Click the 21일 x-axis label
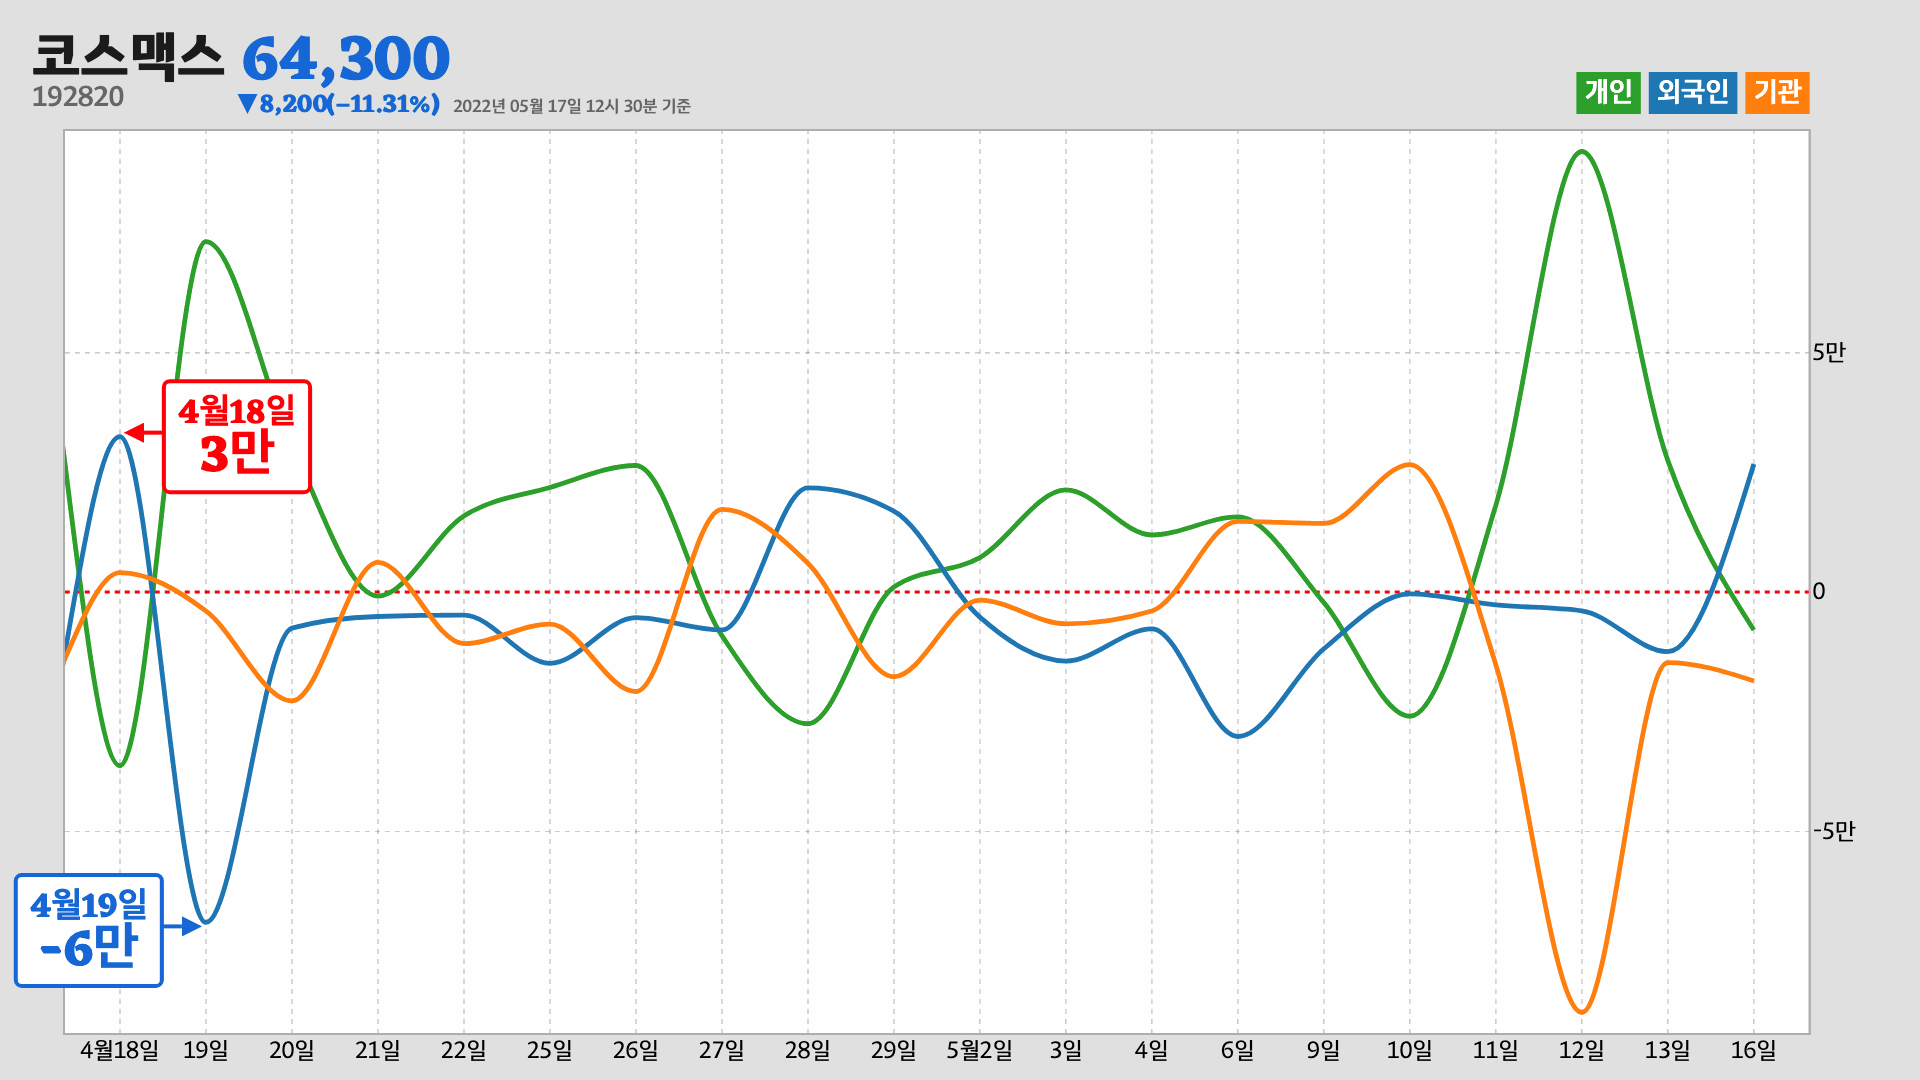 point(378,1050)
